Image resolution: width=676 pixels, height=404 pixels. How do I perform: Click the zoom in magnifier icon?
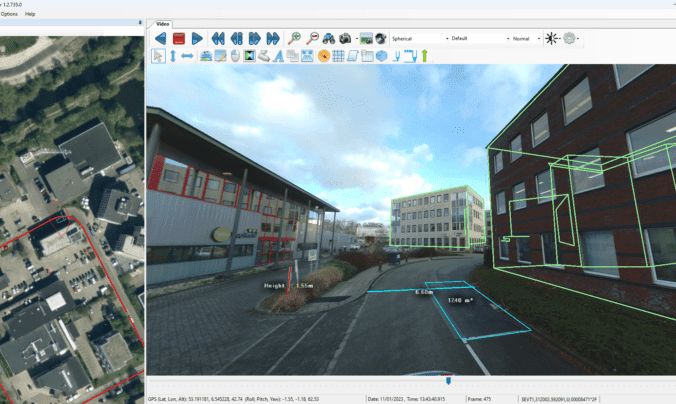point(294,38)
